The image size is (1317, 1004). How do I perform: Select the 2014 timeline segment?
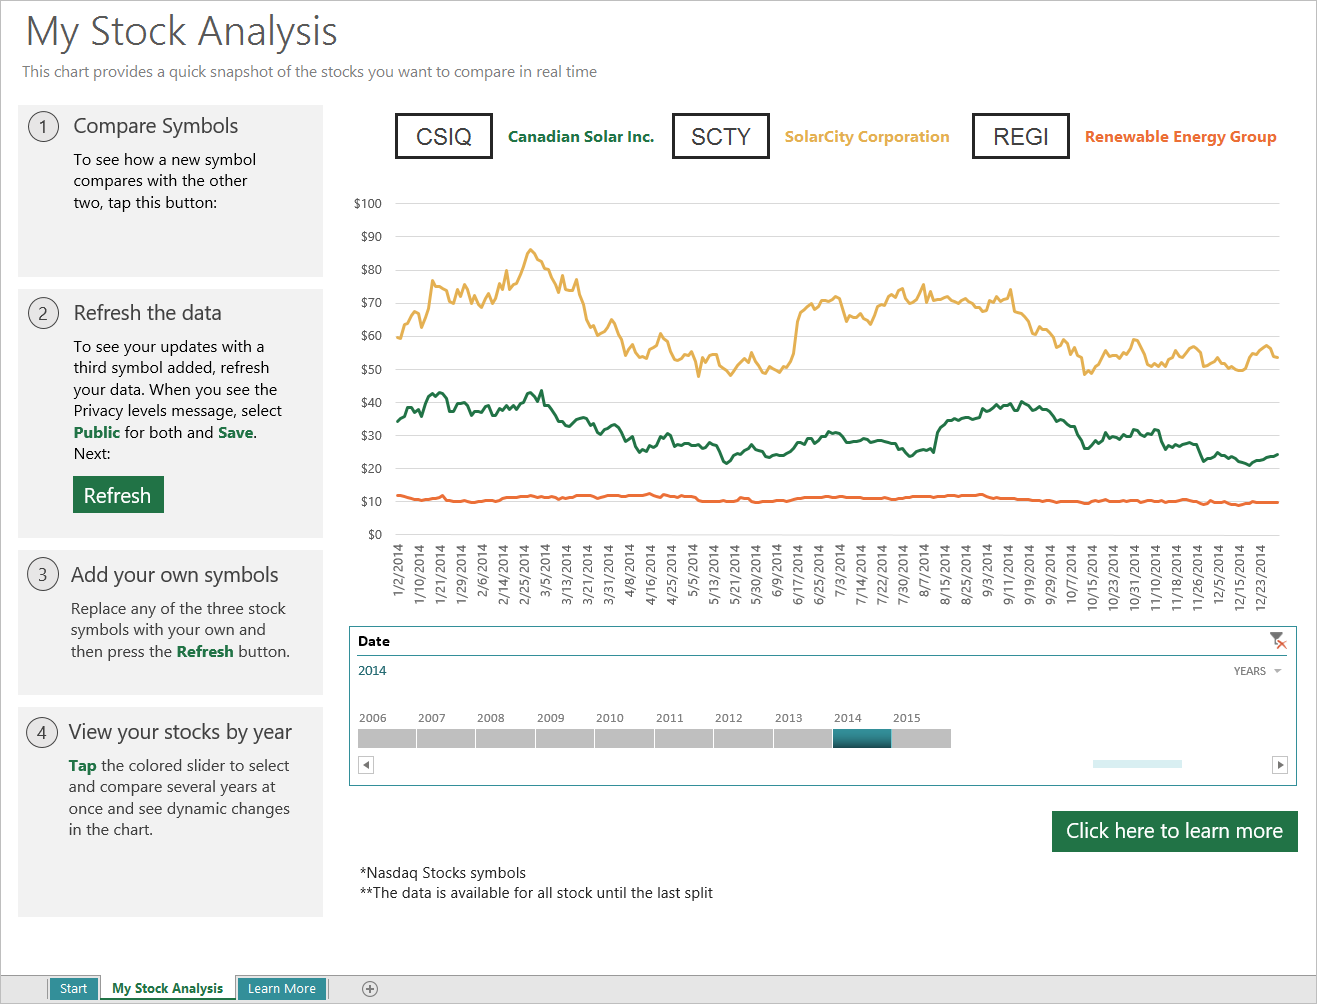pos(861,739)
